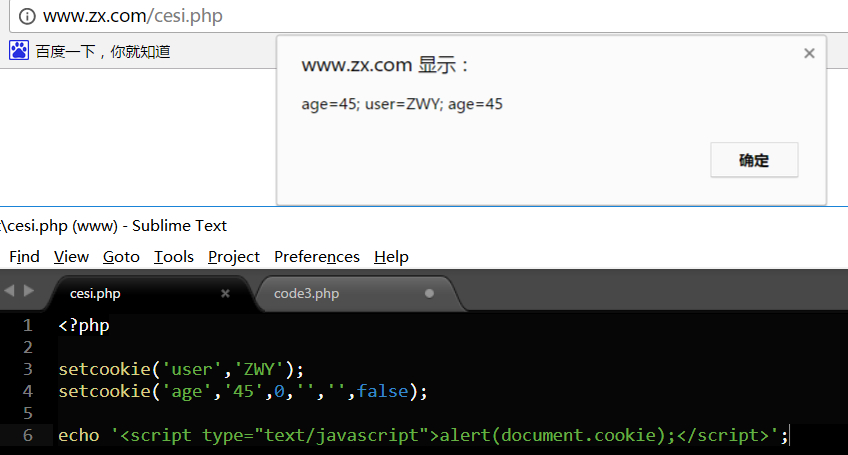Open the Project menu in Sublime Text
Image resolution: width=848 pixels, height=455 pixels.
[234, 256]
